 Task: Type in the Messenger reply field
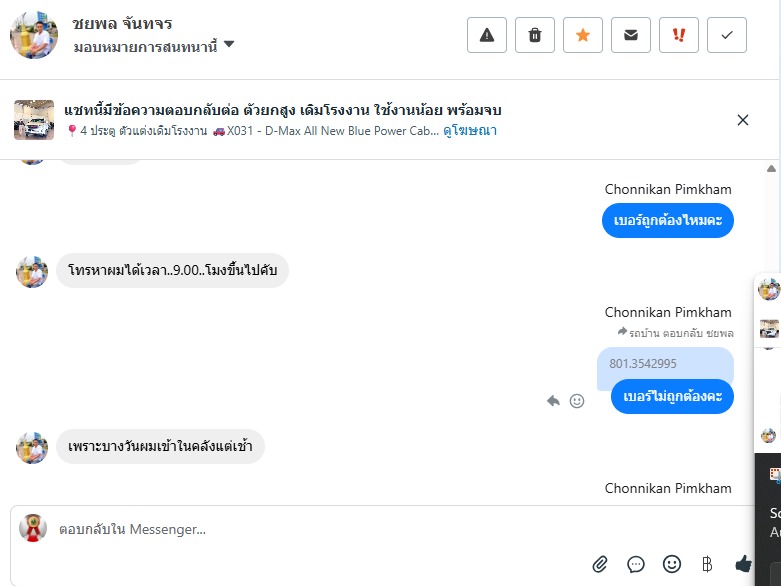(300, 529)
